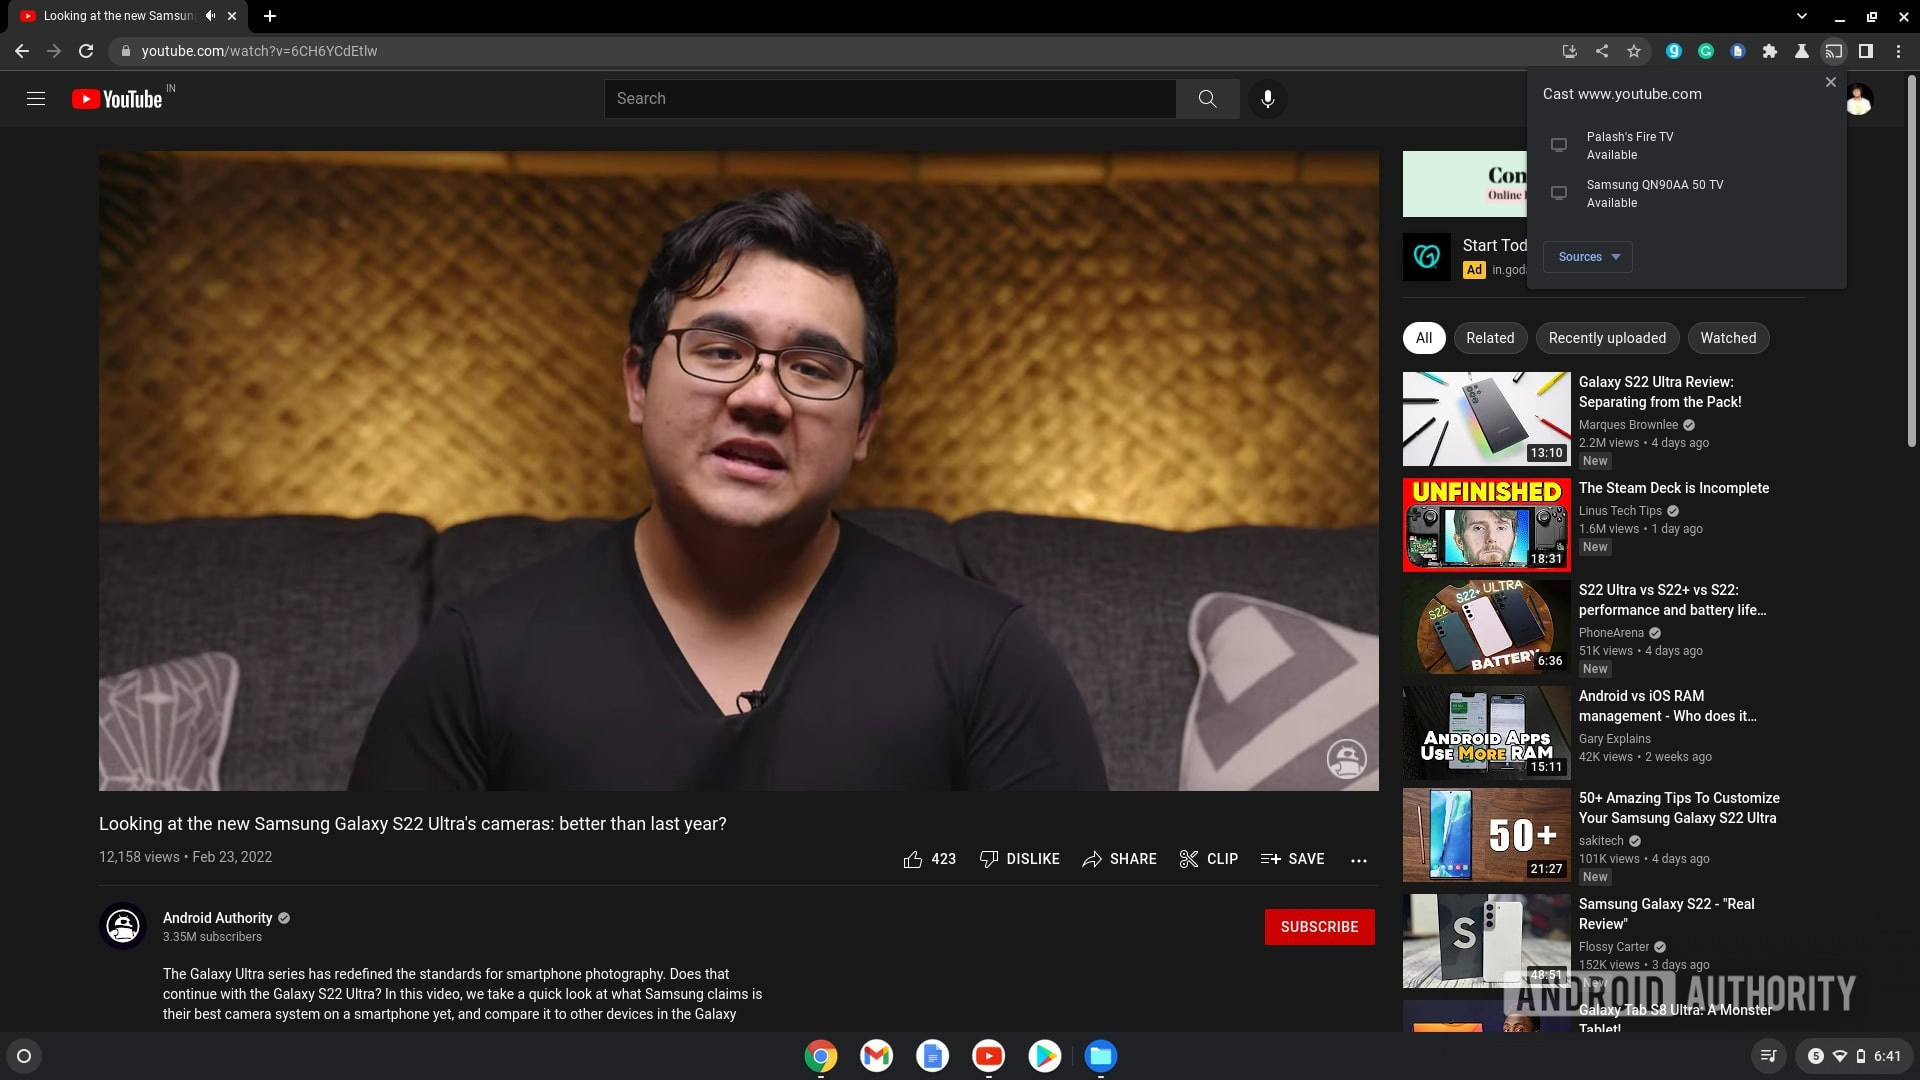Cast to Samsung QN90AA 50 TV

point(1654,193)
